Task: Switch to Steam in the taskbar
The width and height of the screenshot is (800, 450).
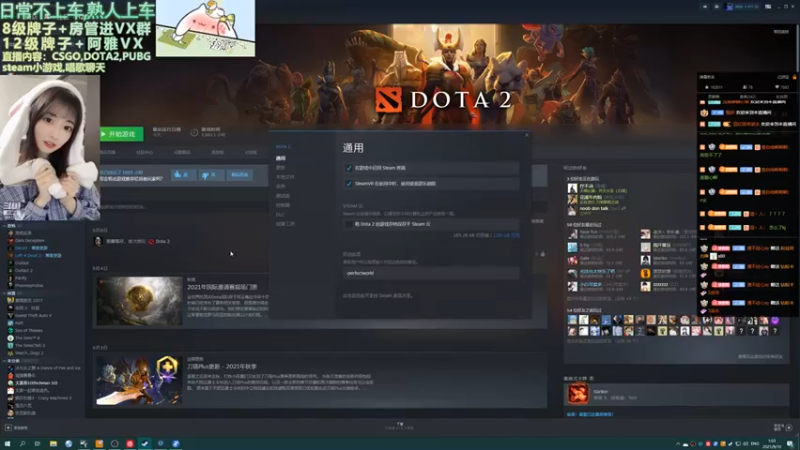Action: pos(145,444)
